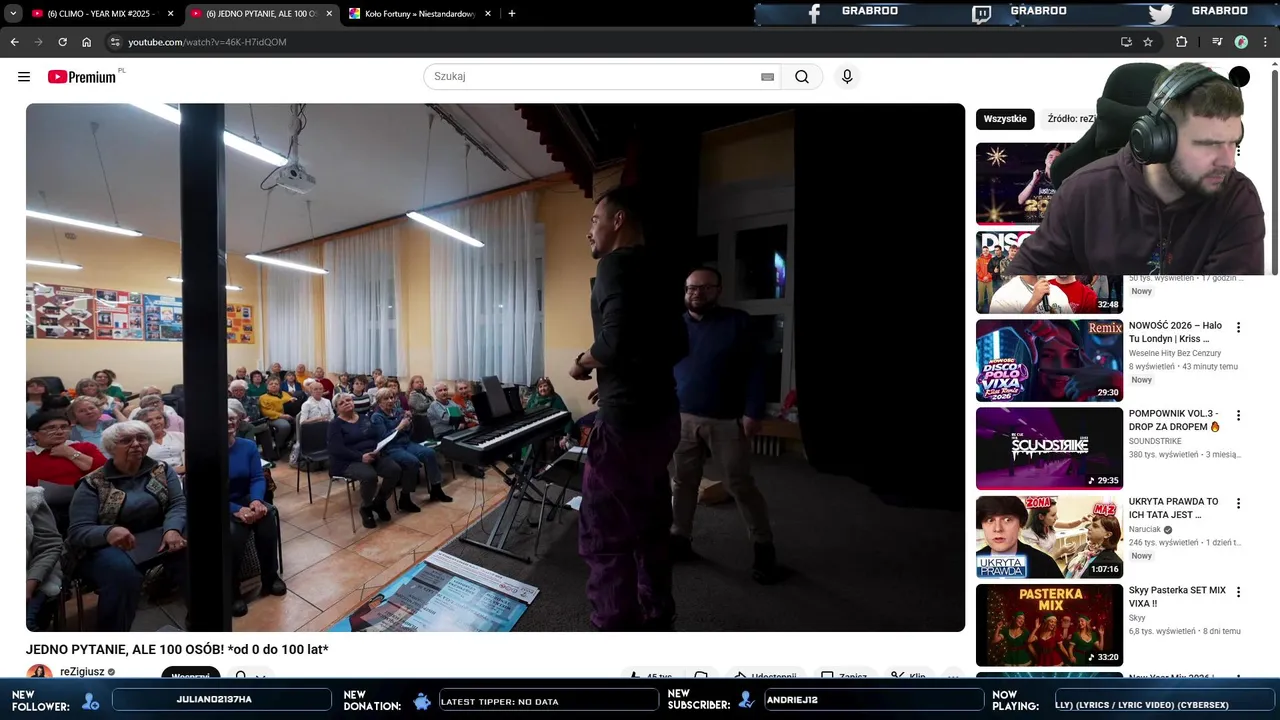
Task: Open UKRYTA PRAWDA TO ICH TATA JEST title
Action: pos(1173,508)
